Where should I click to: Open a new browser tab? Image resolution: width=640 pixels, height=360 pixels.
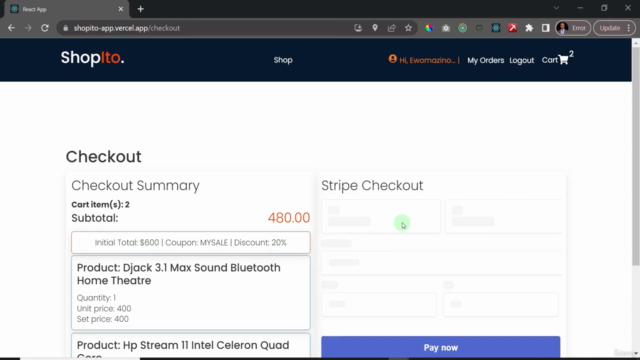point(140,9)
